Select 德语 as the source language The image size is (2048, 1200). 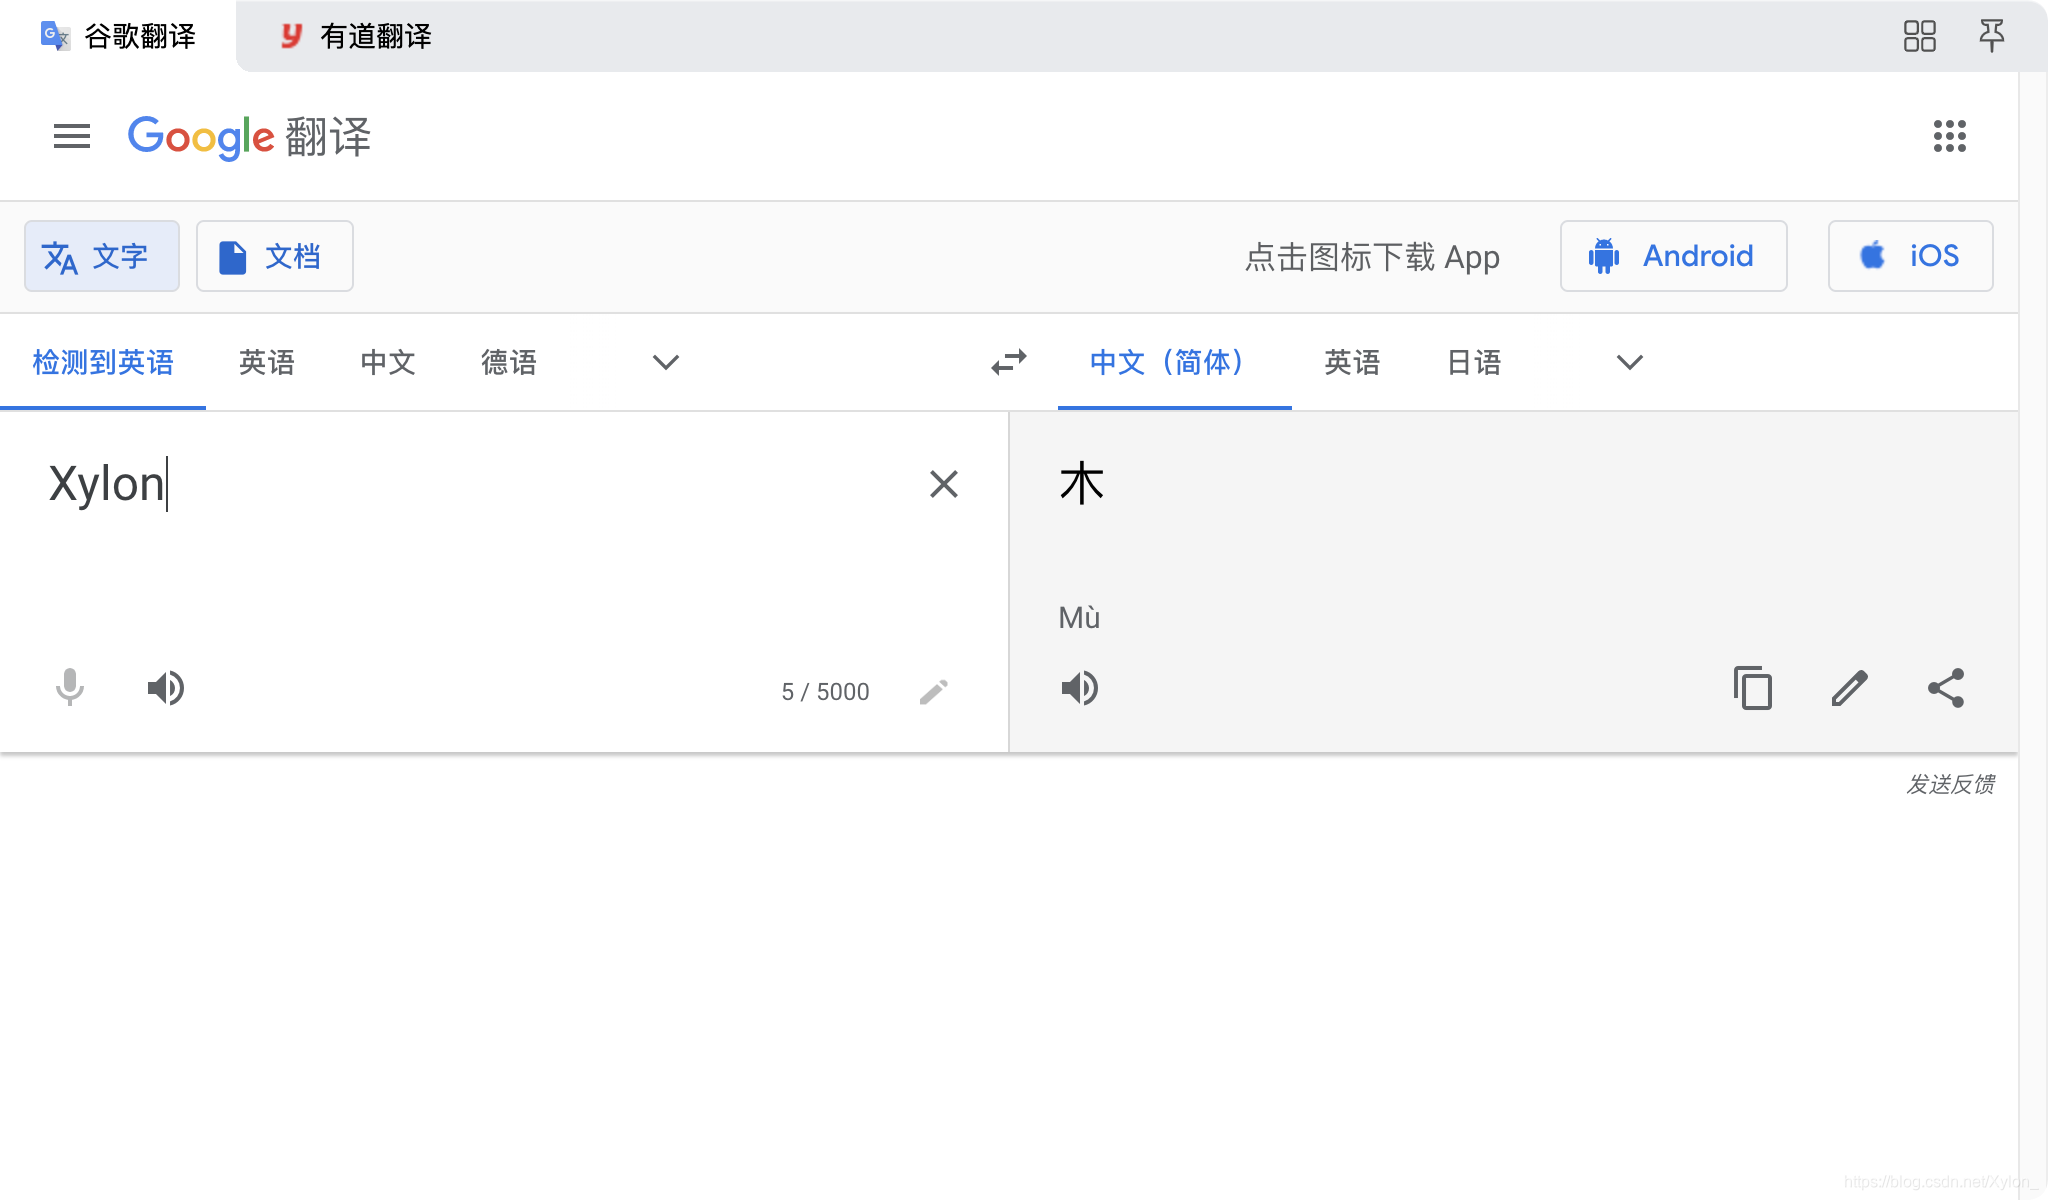click(x=509, y=362)
